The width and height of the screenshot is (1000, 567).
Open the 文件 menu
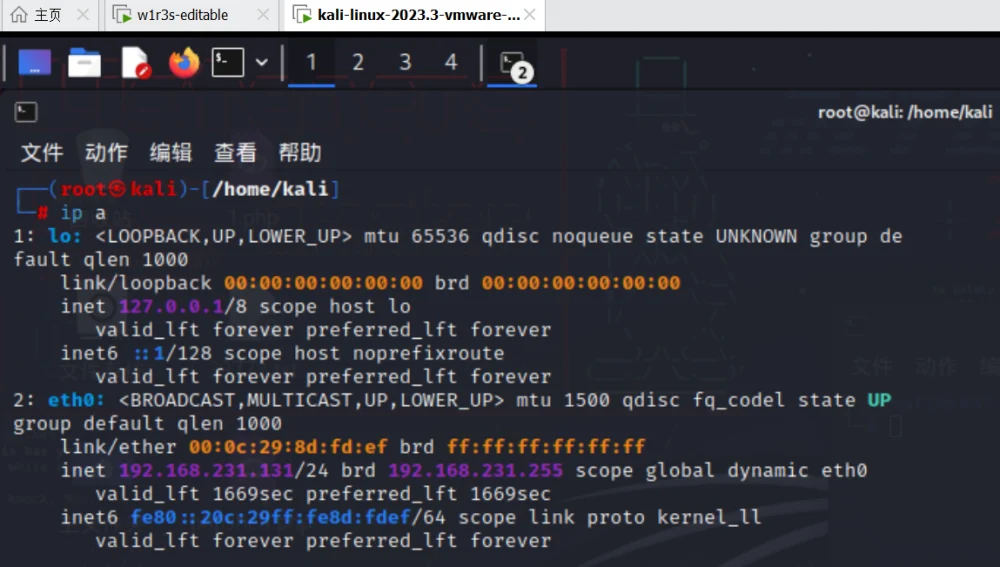point(42,153)
